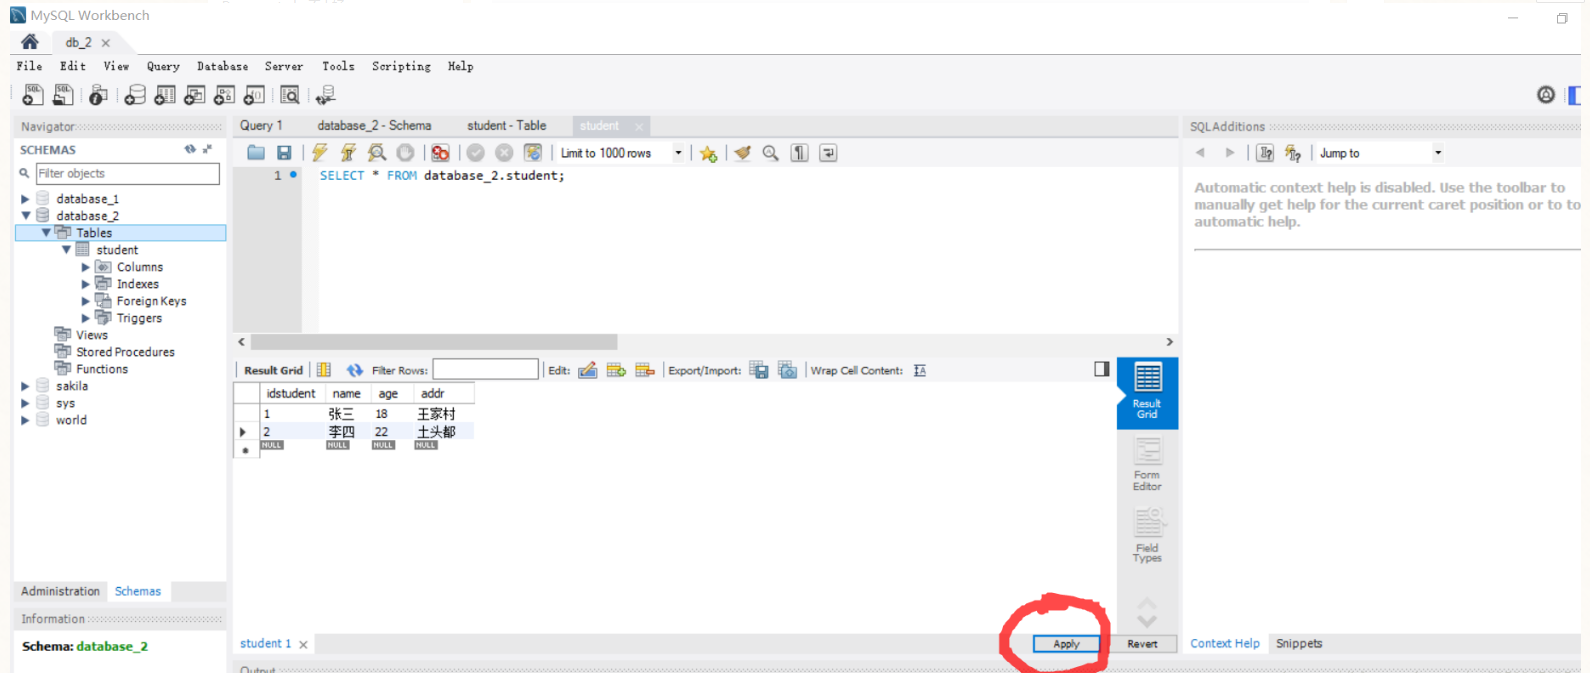This screenshot has width=1590, height=673.
Task: Toggle invisible characters pilcrow icon
Action: click(799, 153)
